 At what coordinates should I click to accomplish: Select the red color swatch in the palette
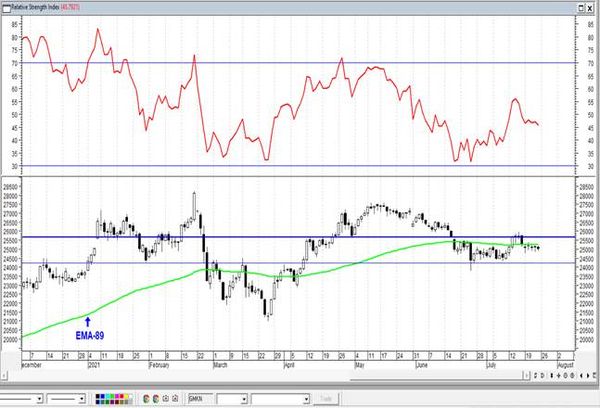click(121, 396)
